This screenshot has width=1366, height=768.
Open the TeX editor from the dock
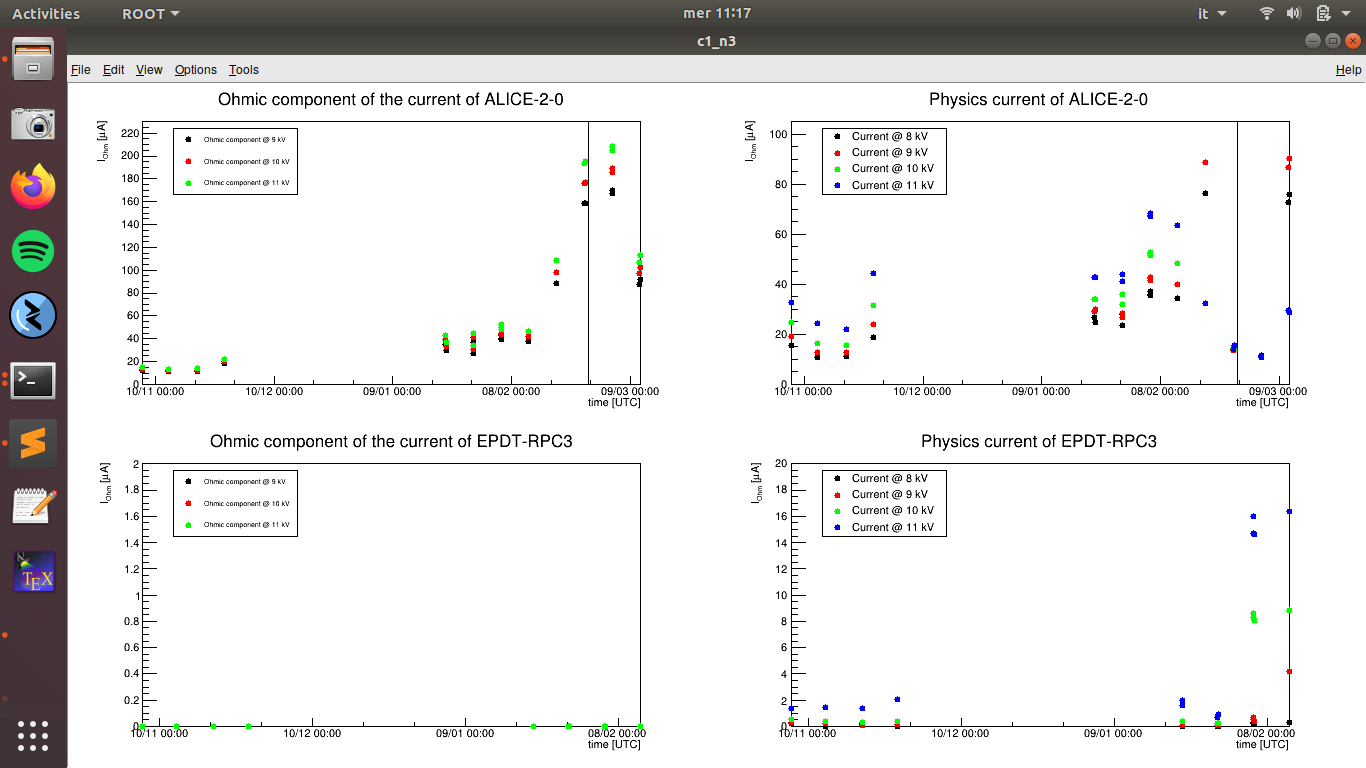click(x=33, y=571)
